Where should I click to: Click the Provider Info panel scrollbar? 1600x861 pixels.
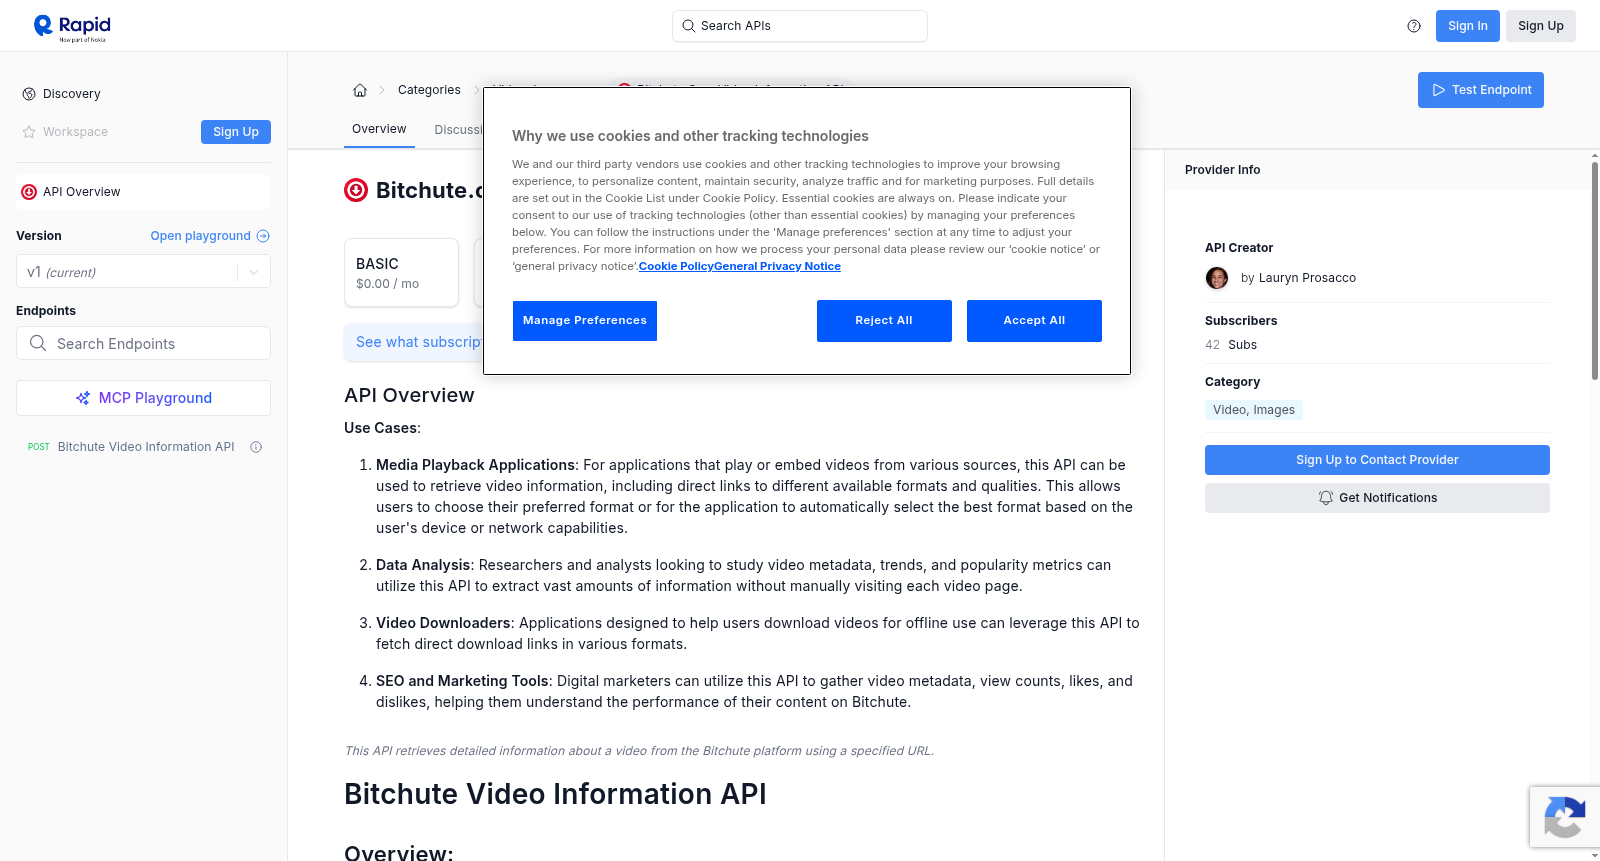(1594, 270)
